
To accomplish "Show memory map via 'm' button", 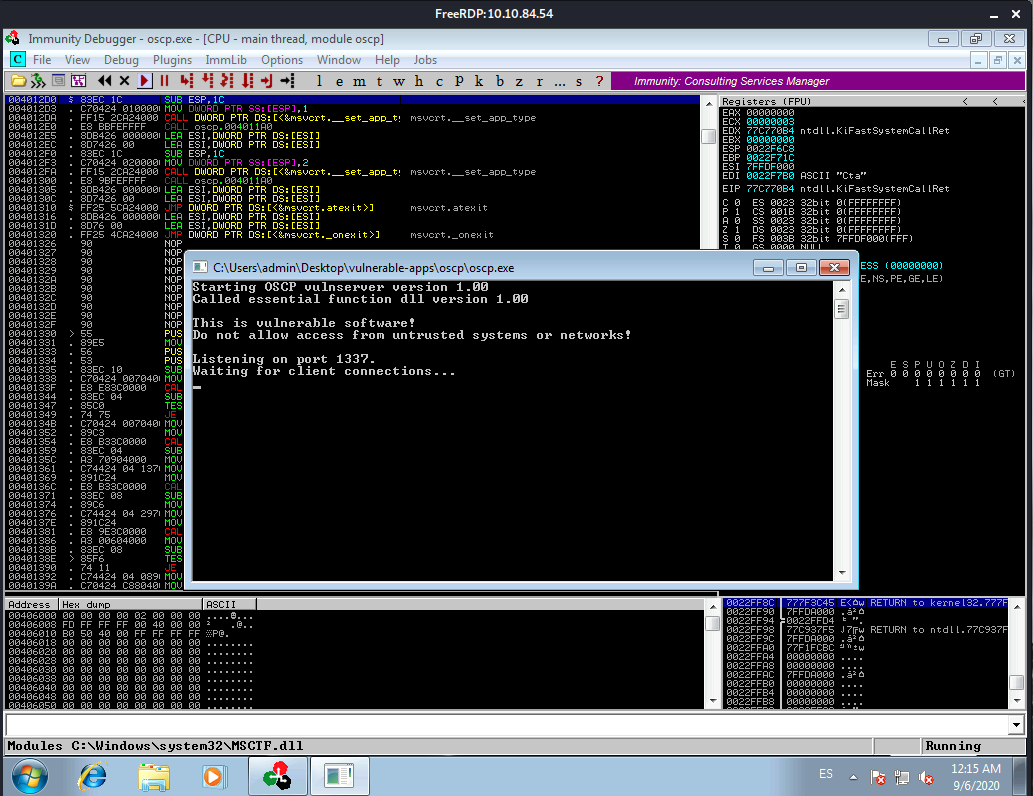I will 359,81.
